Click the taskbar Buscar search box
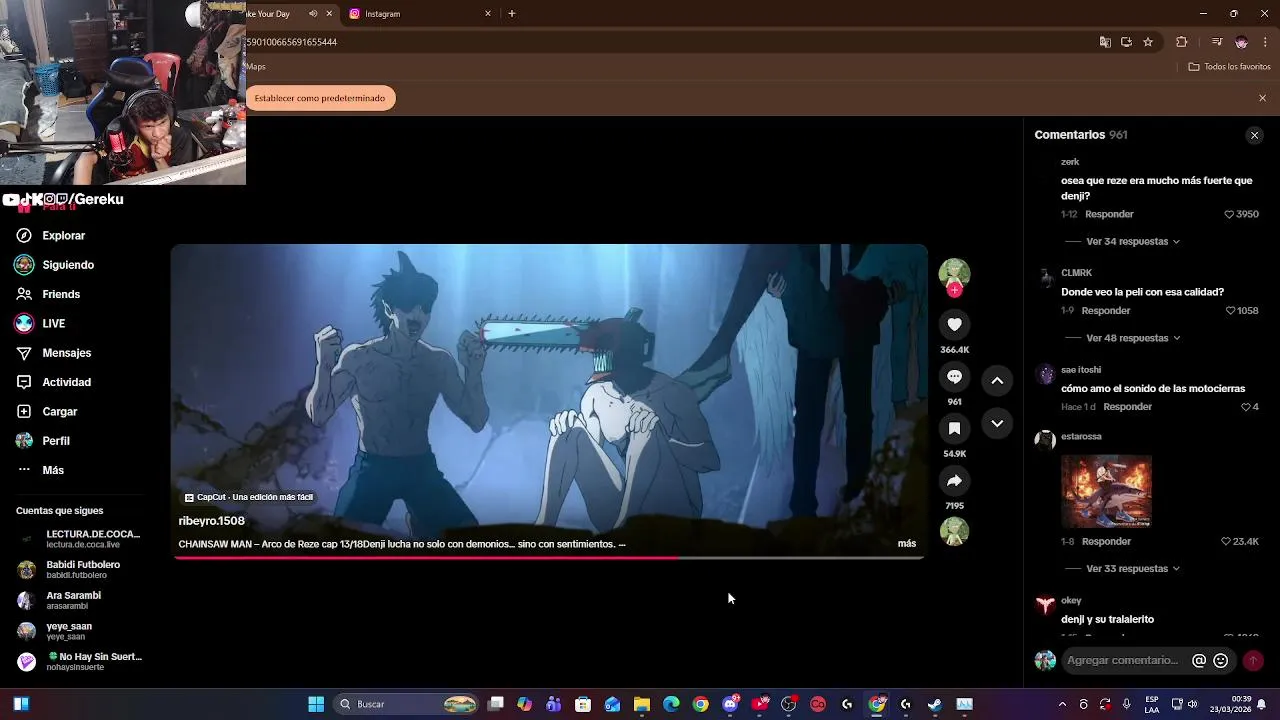The height and width of the screenshot is (720, 1280). tap(407, 704)
